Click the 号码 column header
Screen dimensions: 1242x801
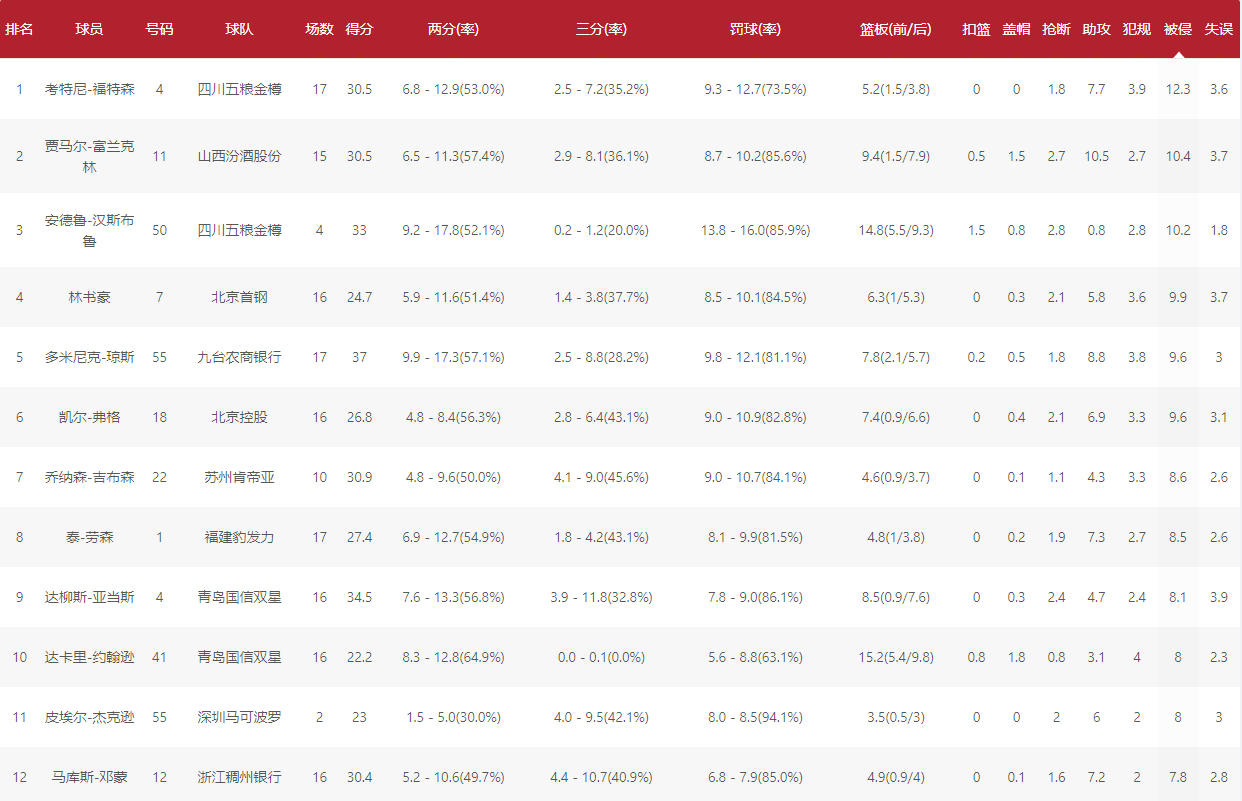pyautogui.click(x=159, y=30)
